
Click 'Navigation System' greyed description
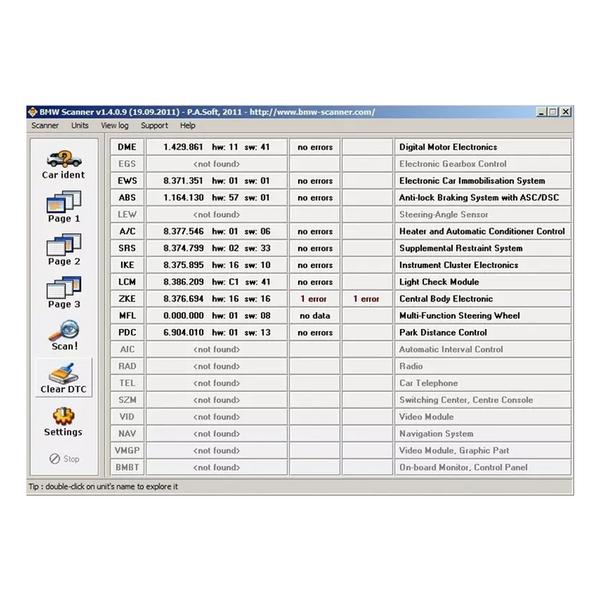point(483,433)
